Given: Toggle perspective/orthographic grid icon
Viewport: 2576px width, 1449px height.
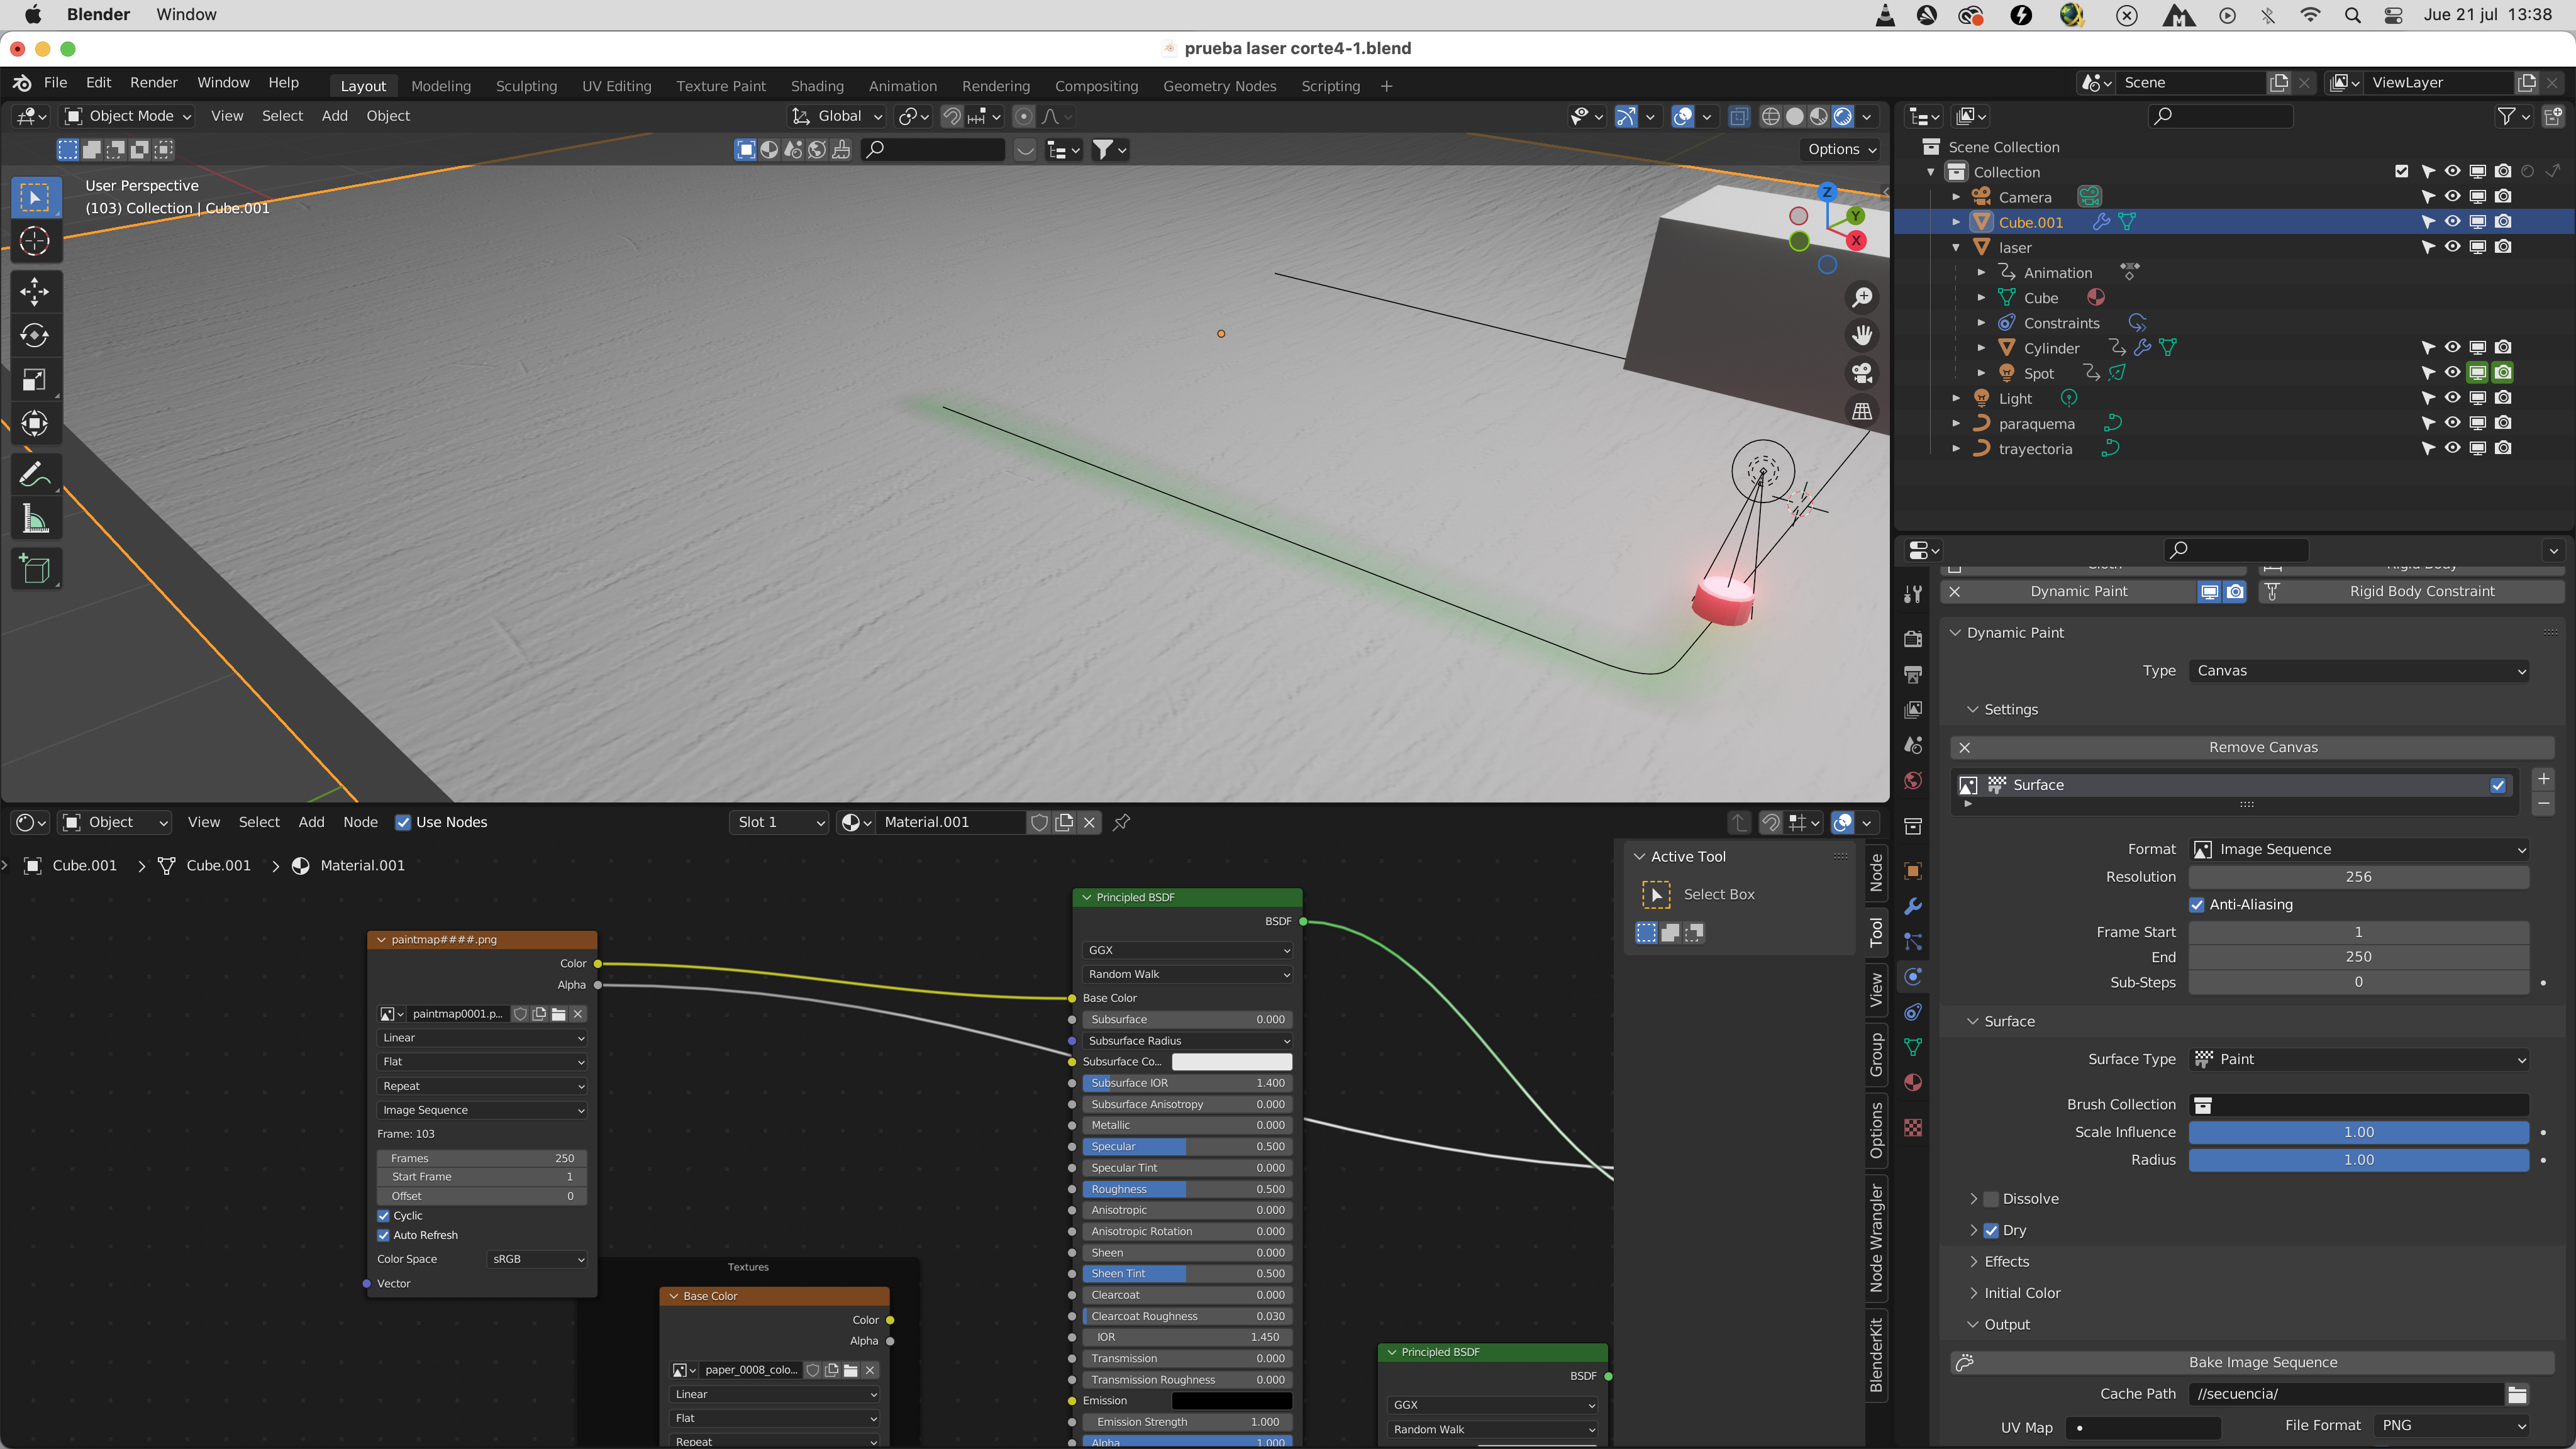Looking at the screenshot, I should click(x=1862, y=411).
